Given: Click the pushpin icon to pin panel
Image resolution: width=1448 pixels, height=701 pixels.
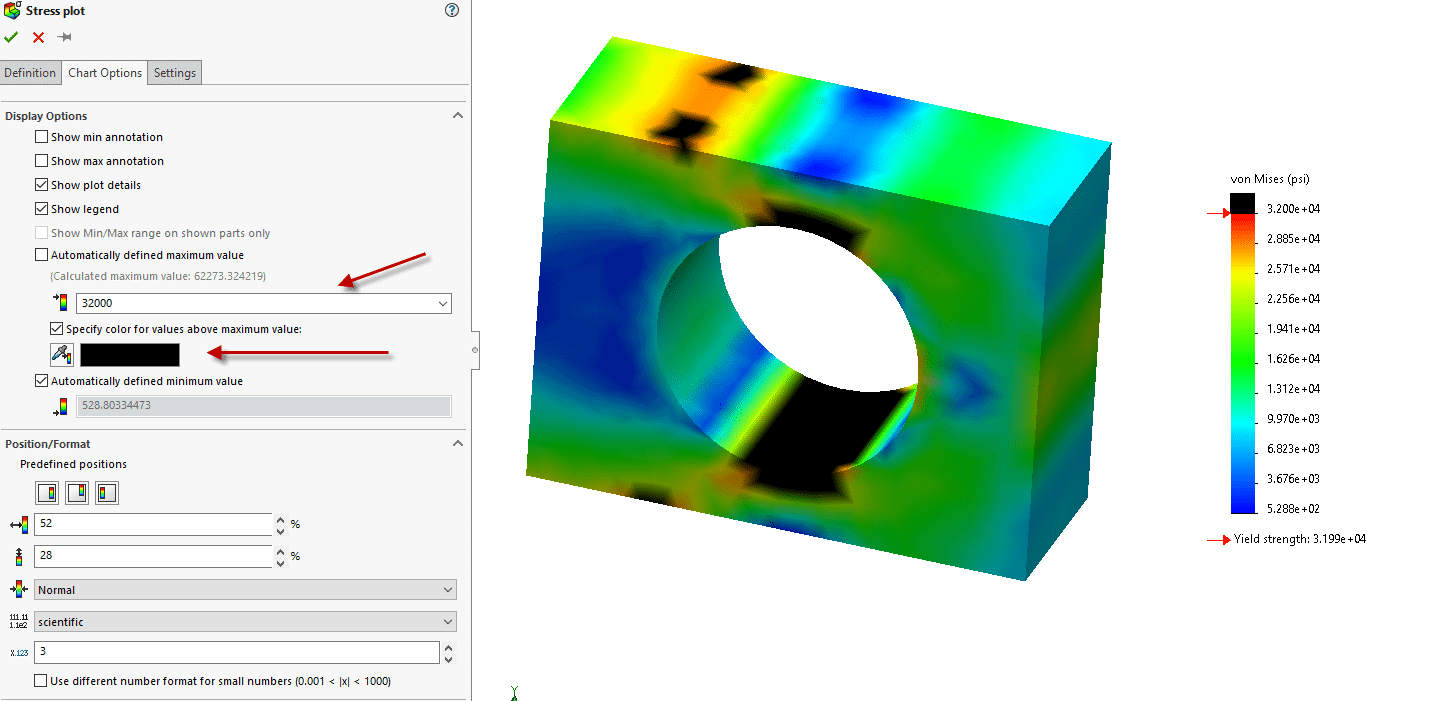Looking at the screenshot, I should [x=64, y=37].
